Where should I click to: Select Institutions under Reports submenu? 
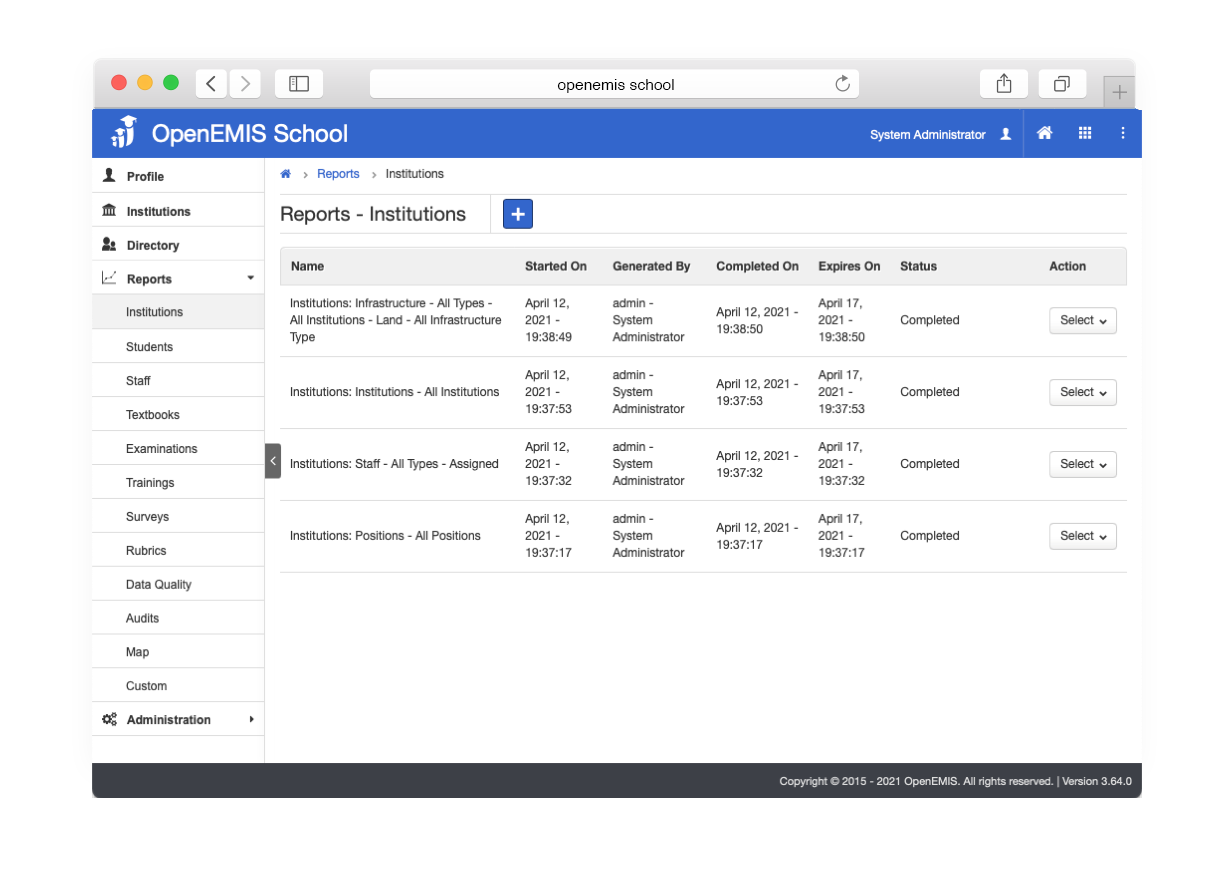178,312
